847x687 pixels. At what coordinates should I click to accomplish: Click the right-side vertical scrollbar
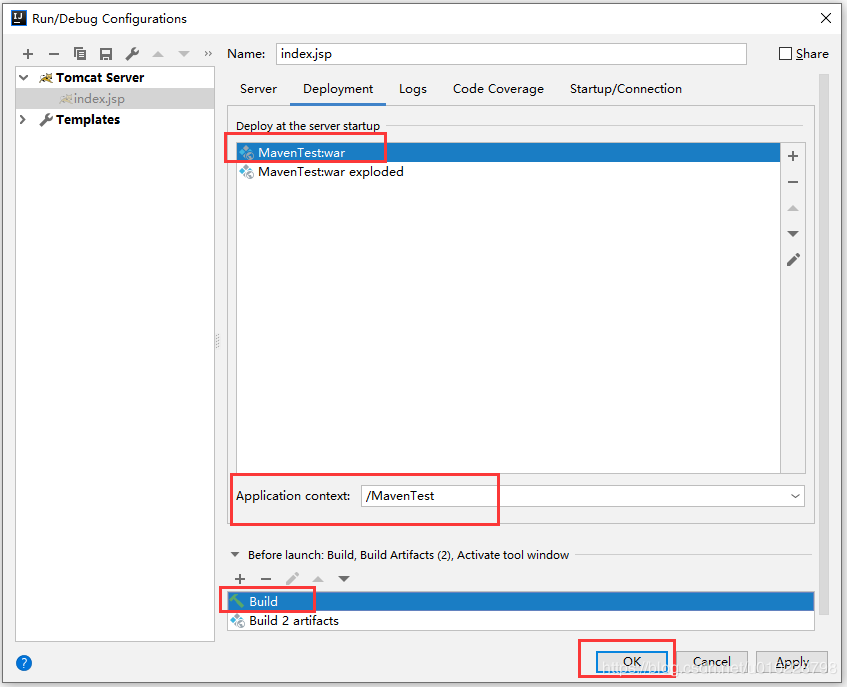823,344
